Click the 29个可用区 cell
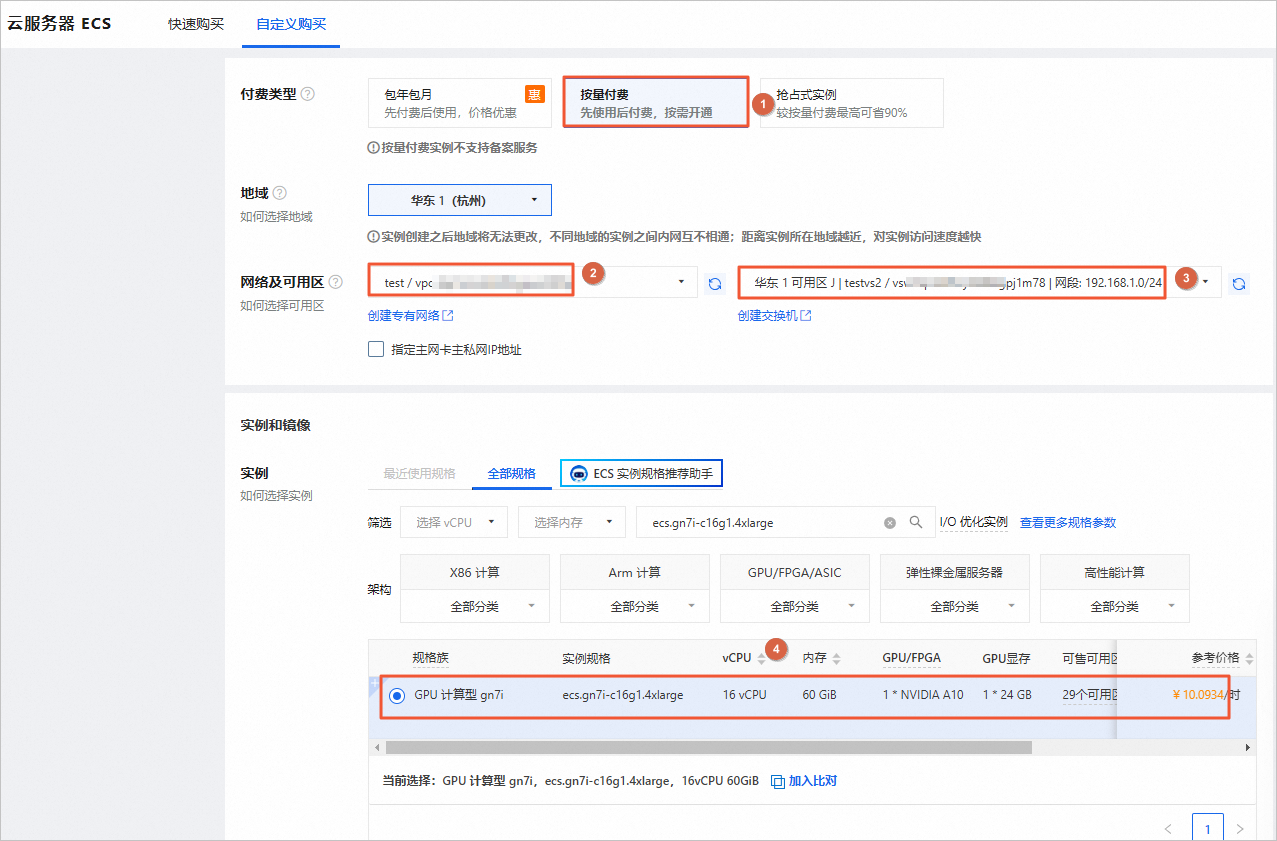This screenshot has height=841, width=1277. (1089, 695)
